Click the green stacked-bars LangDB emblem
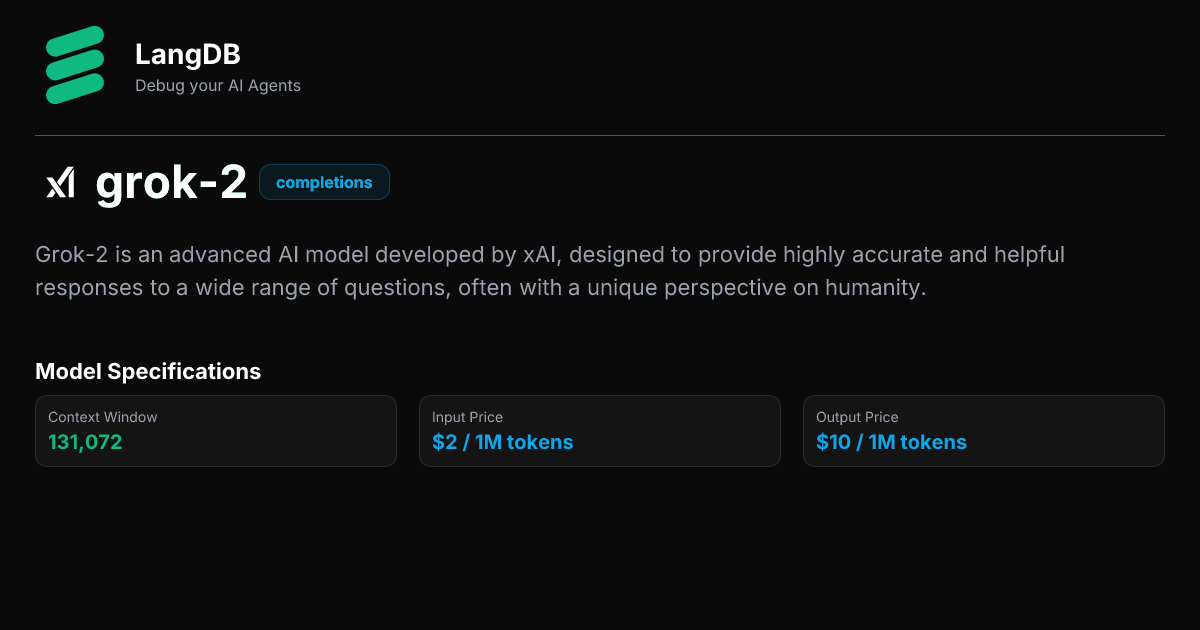The image size is (1200, 630). click(x=74, y=63)
